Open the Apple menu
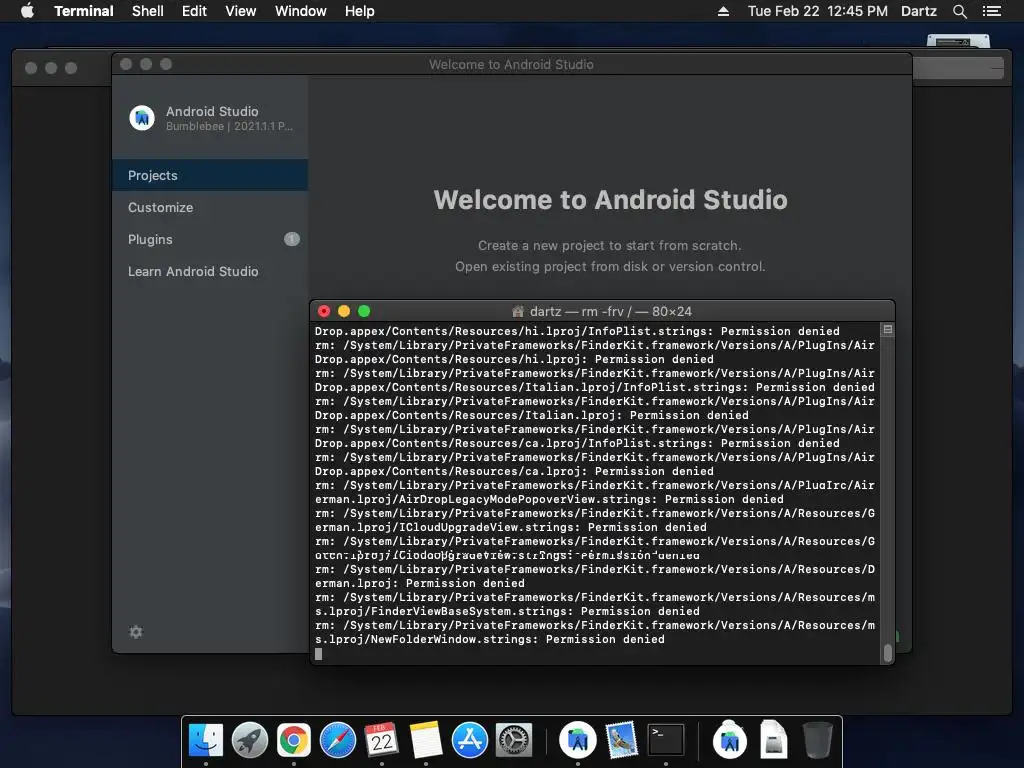The image size is (1024, 768). 27,11
